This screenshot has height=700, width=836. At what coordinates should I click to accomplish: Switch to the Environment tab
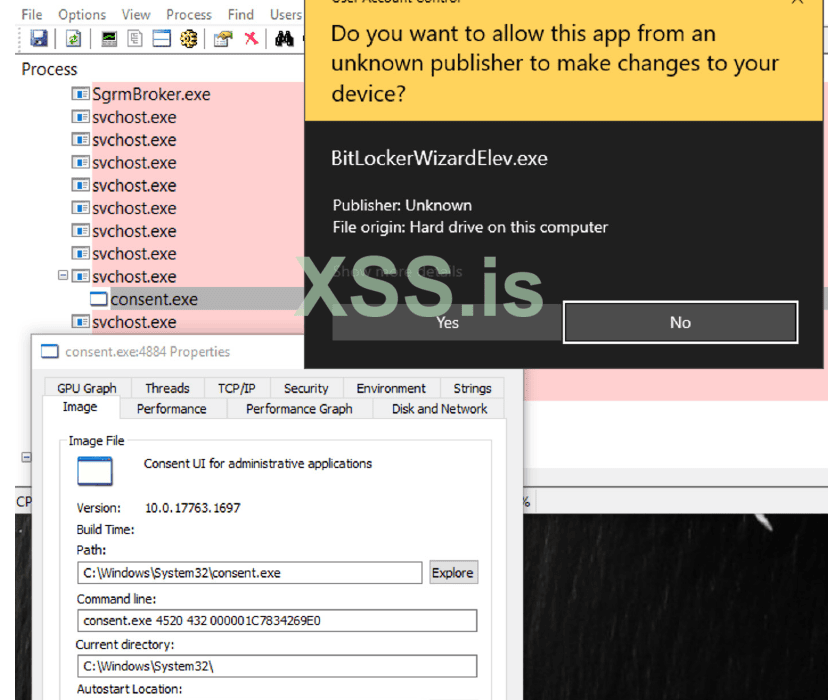[391, 388]
